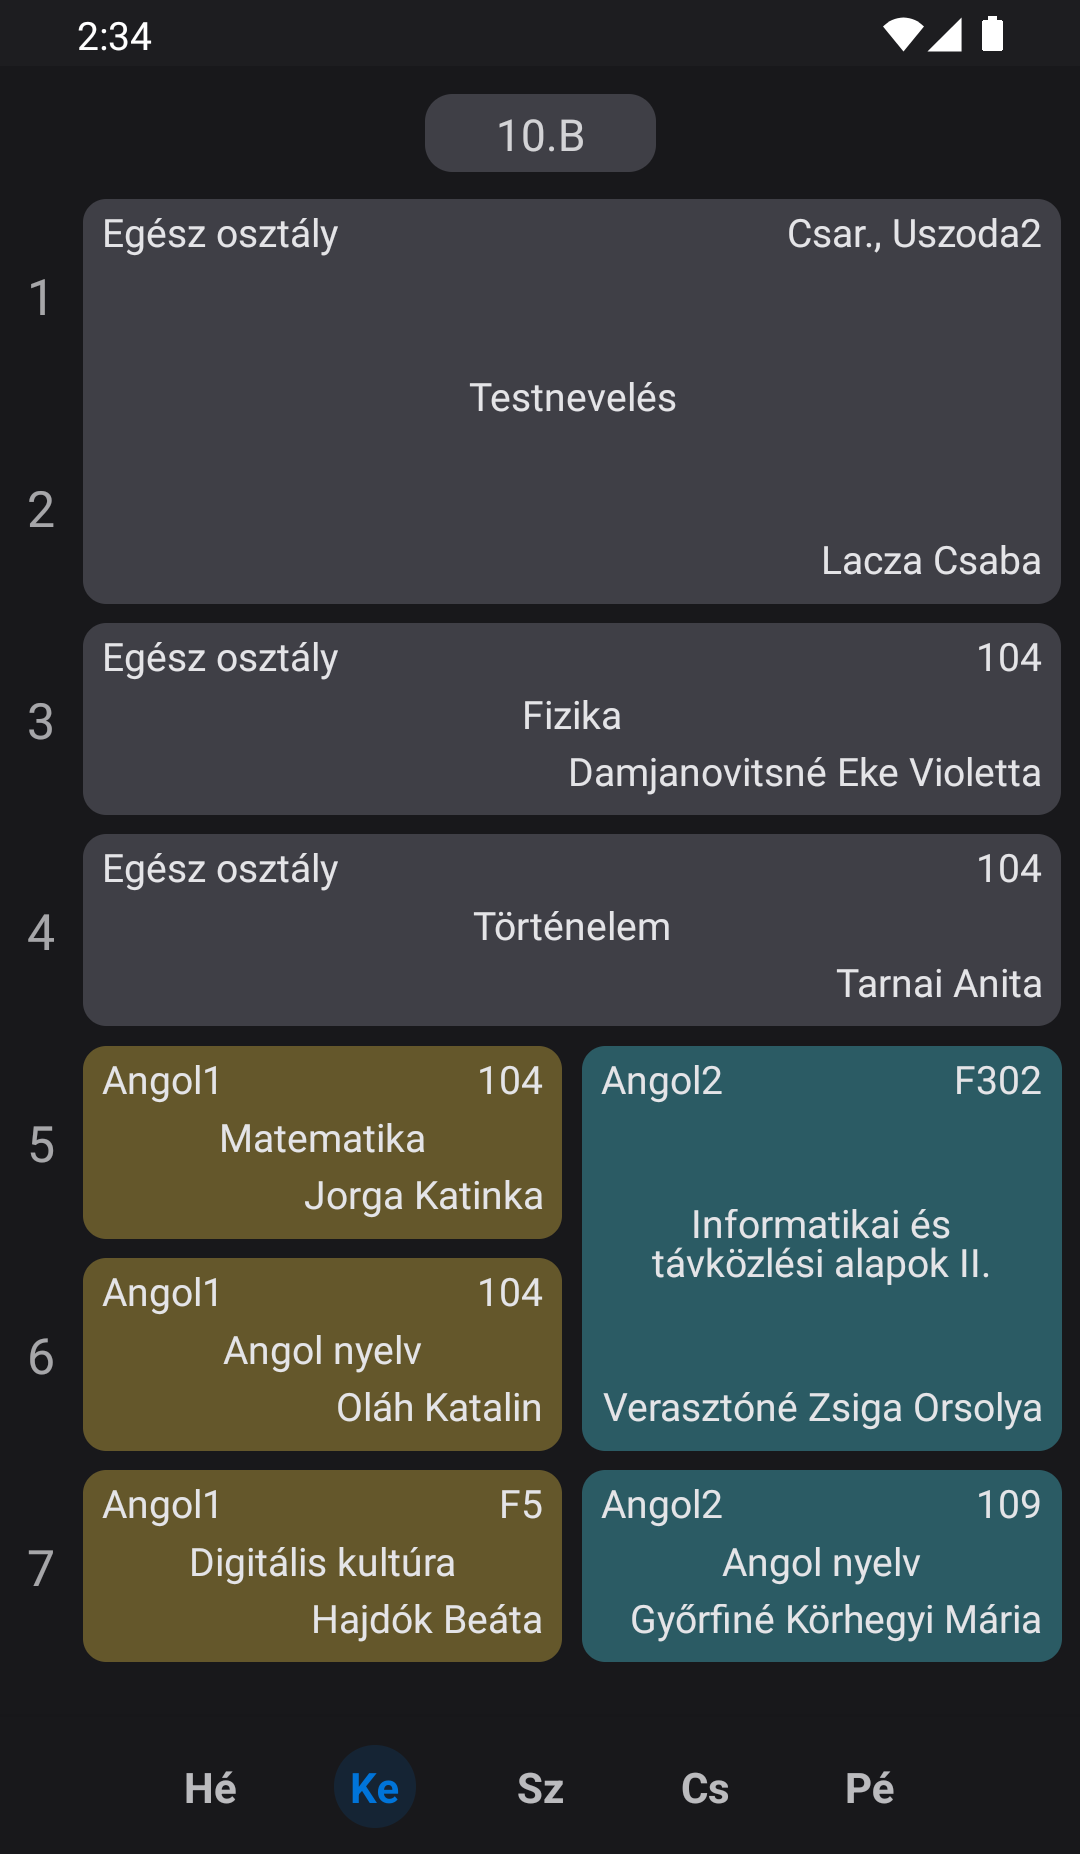Tap the Fizika lesson card
This screenshot has width=1080, height=1854.
pyautogui.click(x=572, y=717)
